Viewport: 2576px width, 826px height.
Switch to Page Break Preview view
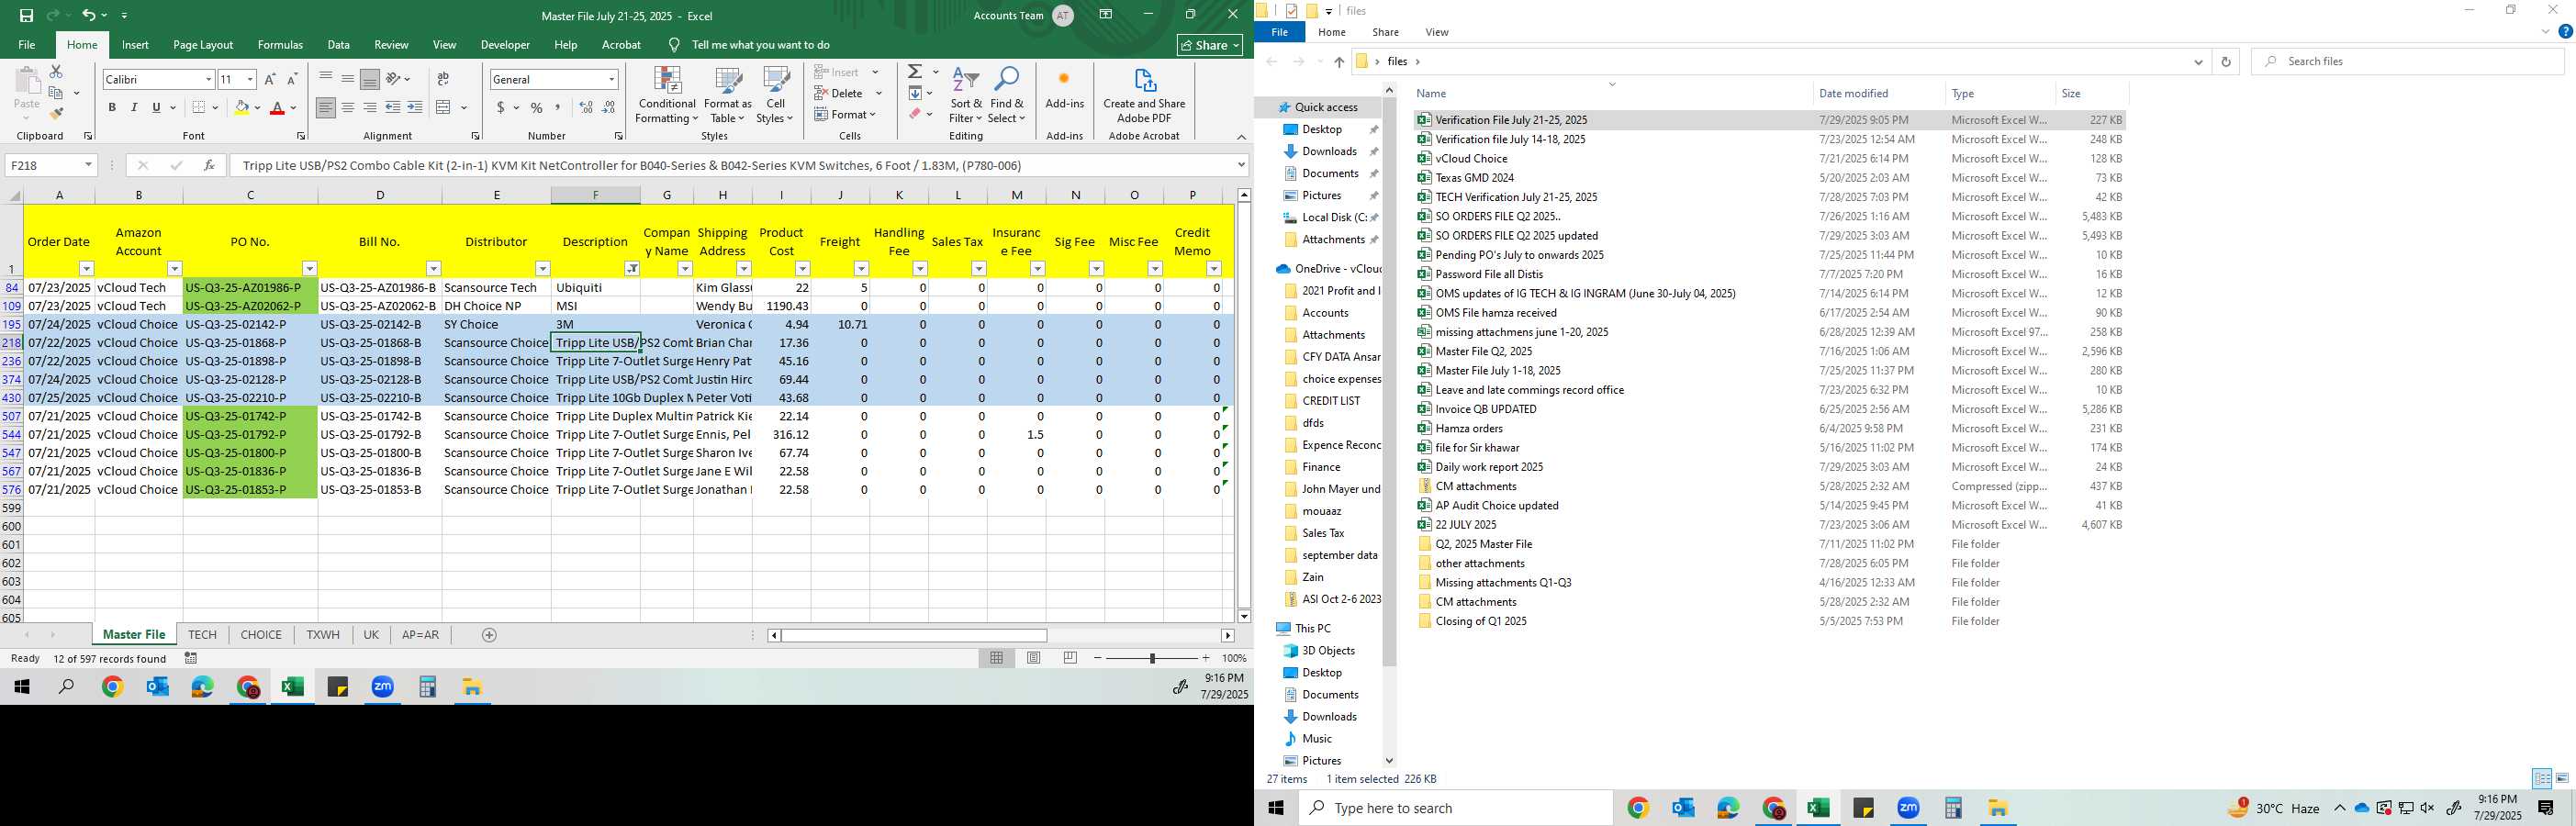tap(1070, 658)
